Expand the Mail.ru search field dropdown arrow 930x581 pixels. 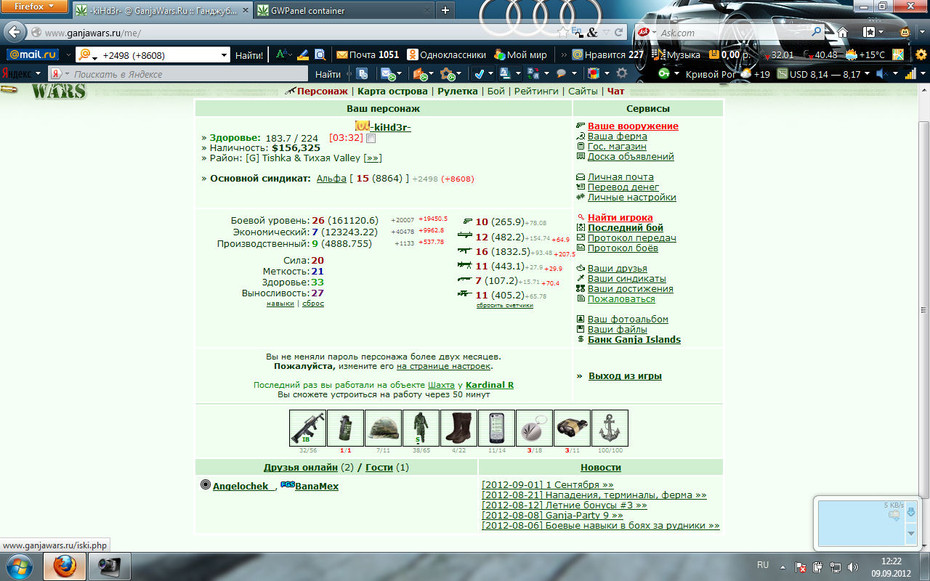(x=224, y=55)
